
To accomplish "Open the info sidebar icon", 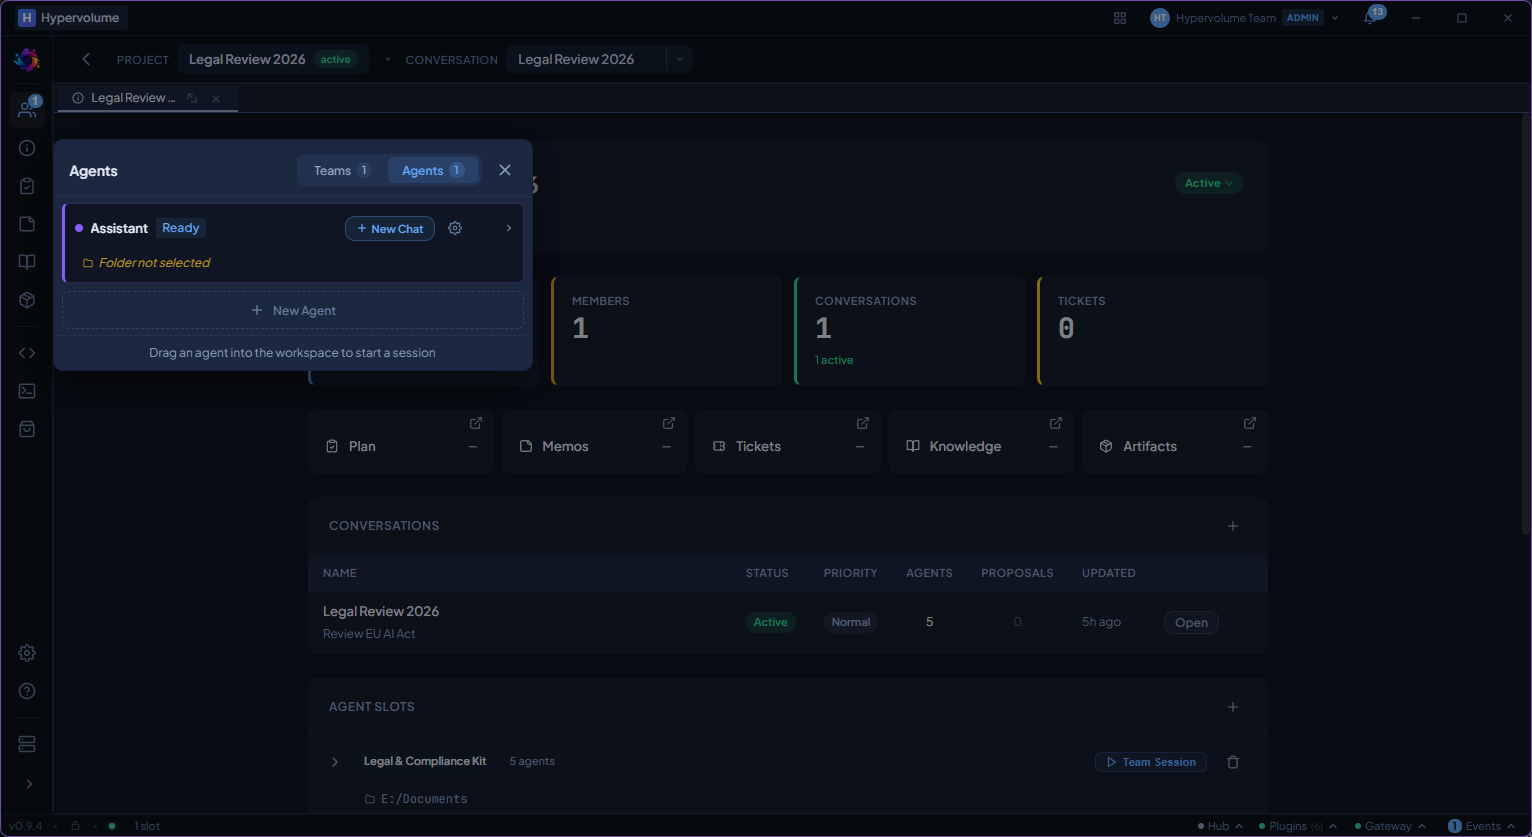I will 27,148.
